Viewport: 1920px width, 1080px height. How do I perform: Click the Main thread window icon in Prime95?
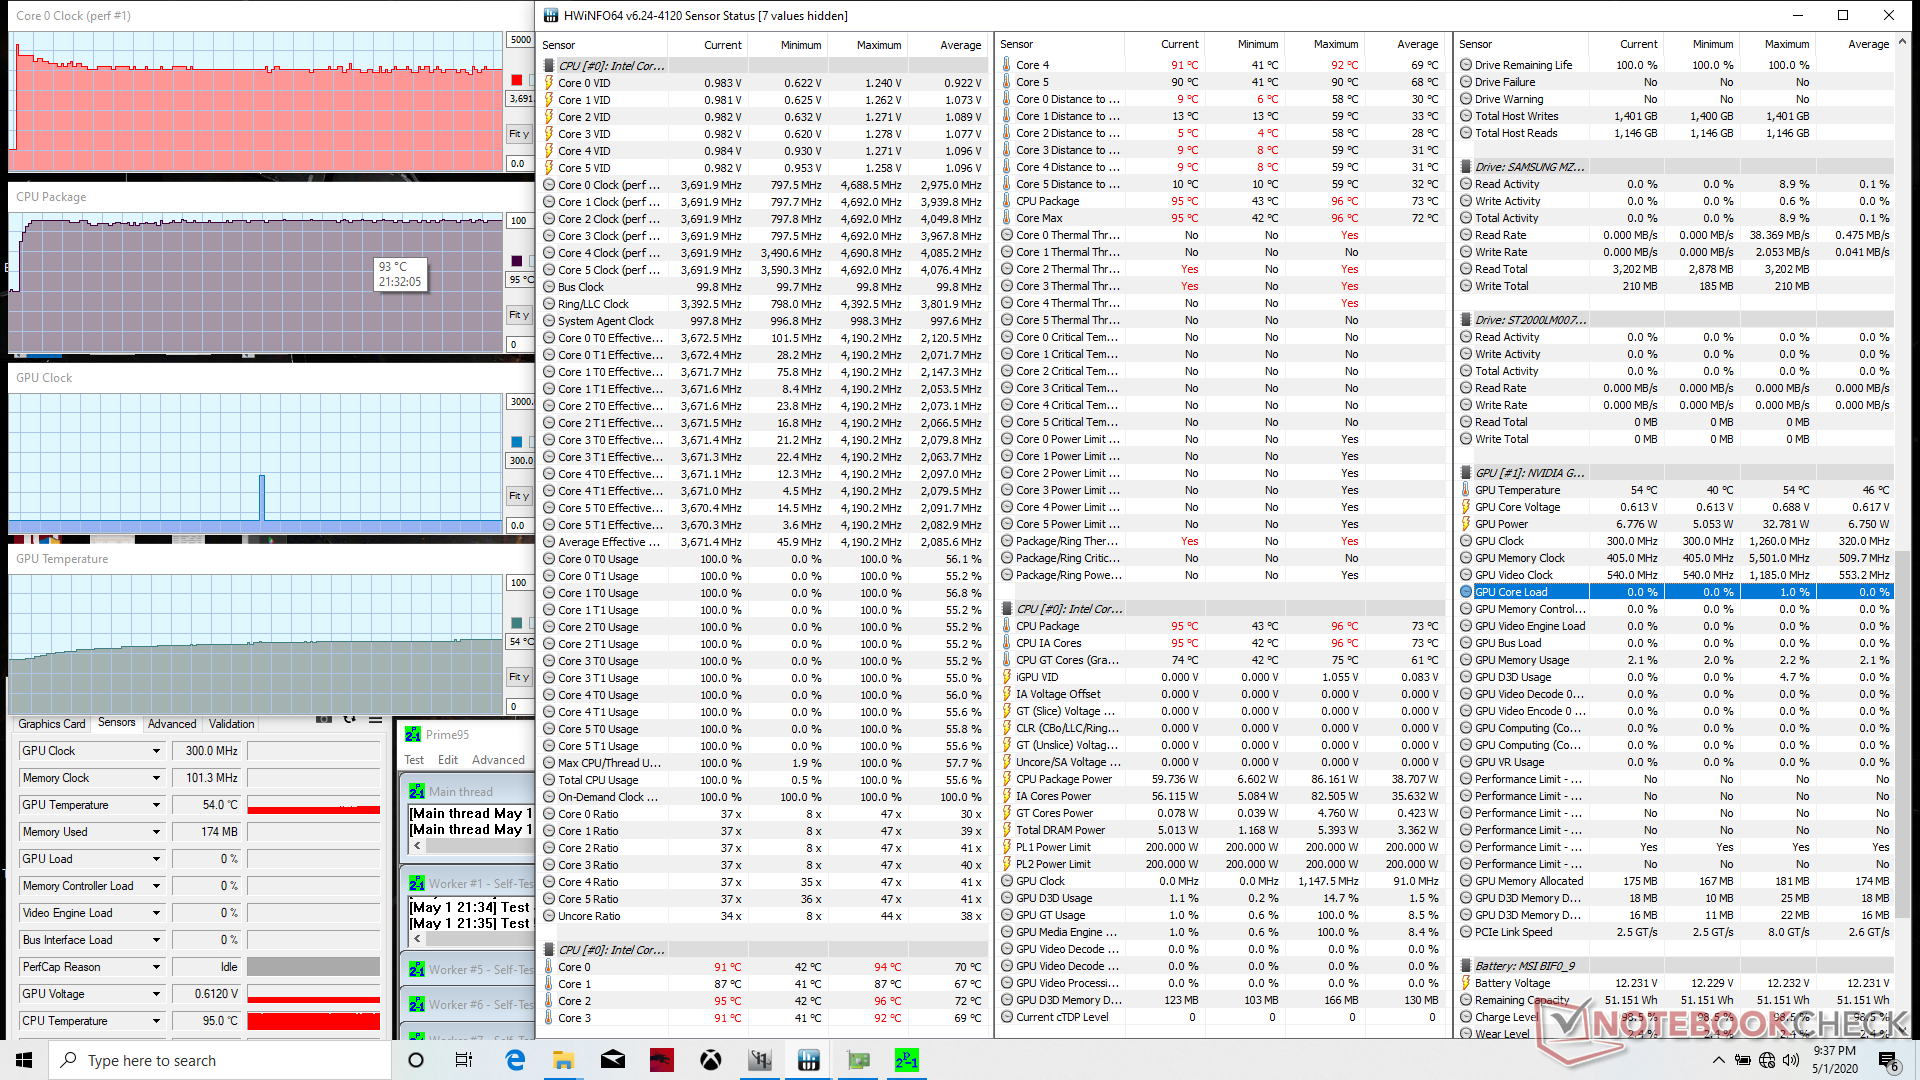(417, 791)
